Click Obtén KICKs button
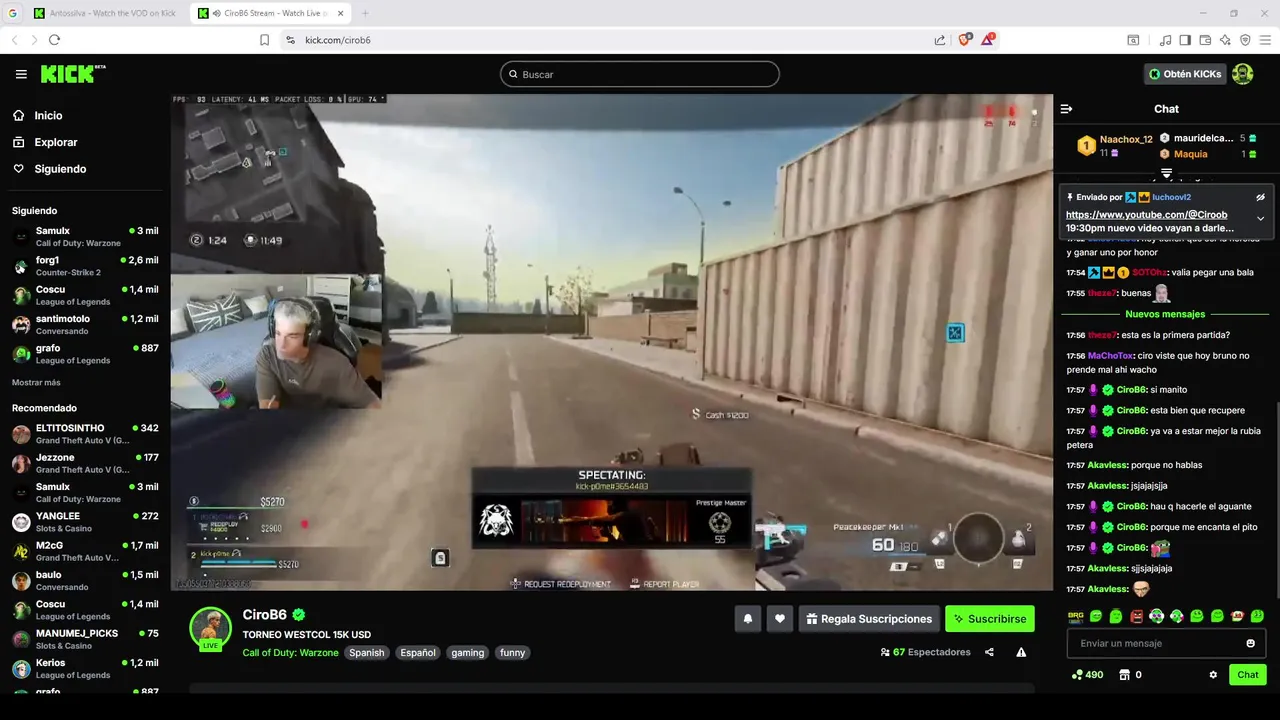The image size is (1280, 720). click(x=1185, y=74)
